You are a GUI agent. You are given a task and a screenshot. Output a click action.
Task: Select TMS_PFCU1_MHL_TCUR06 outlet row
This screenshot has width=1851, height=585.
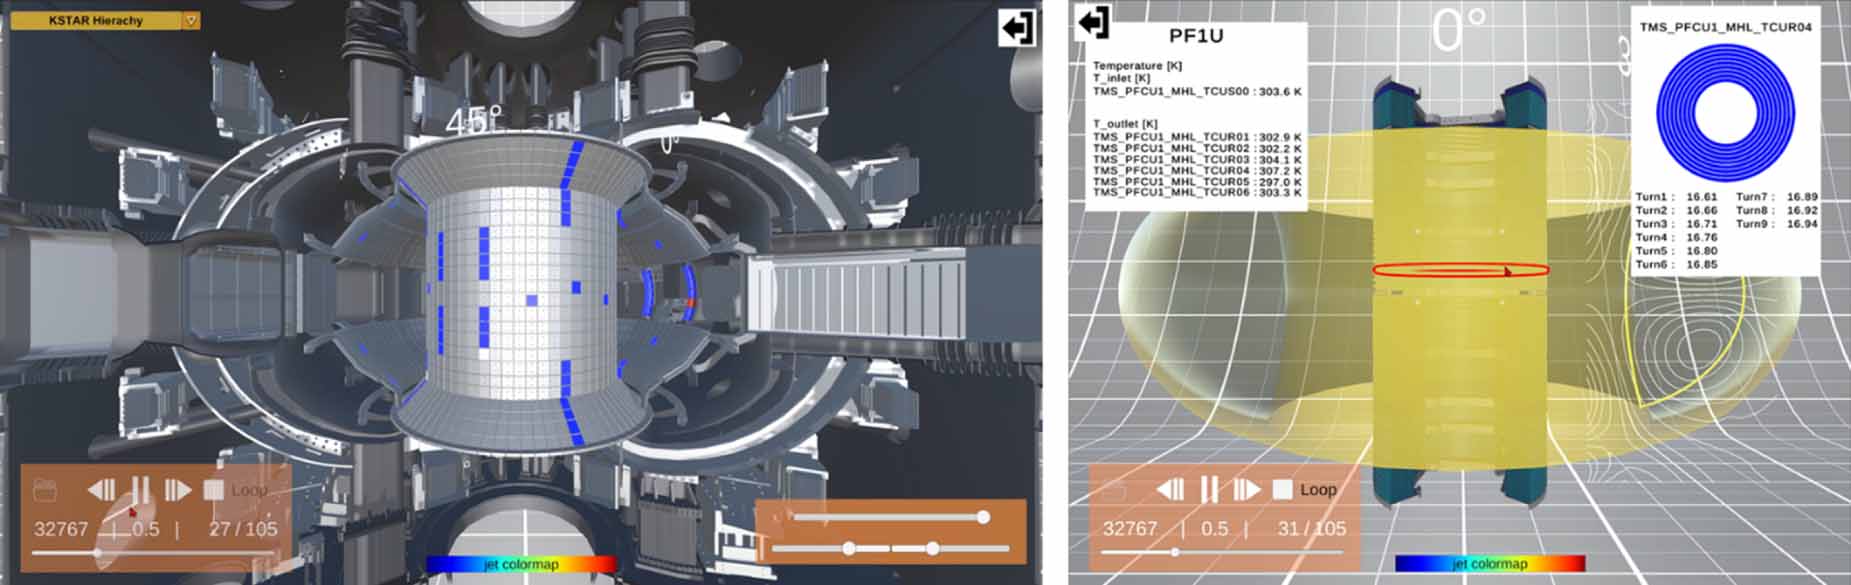coord(1197,193)
